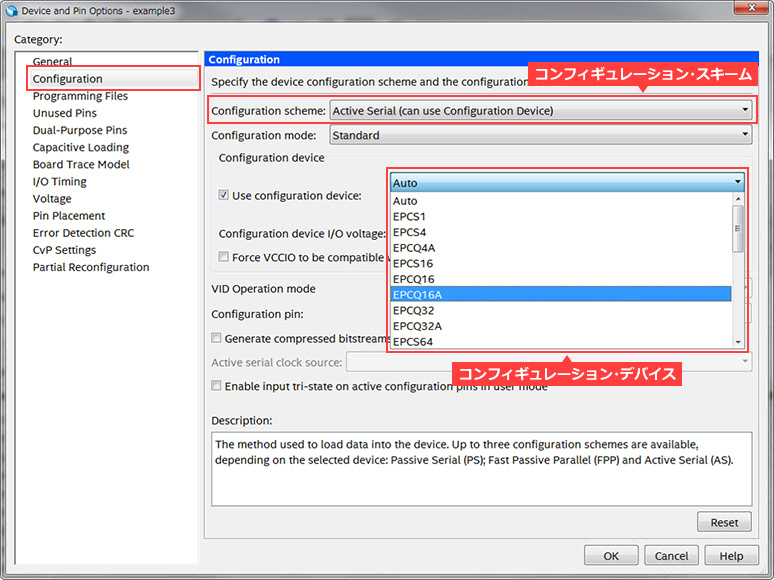
Task: Toggle Force VCCIO to be compatible checkbox
Action: pyautogui.click(x=224, y=257)
